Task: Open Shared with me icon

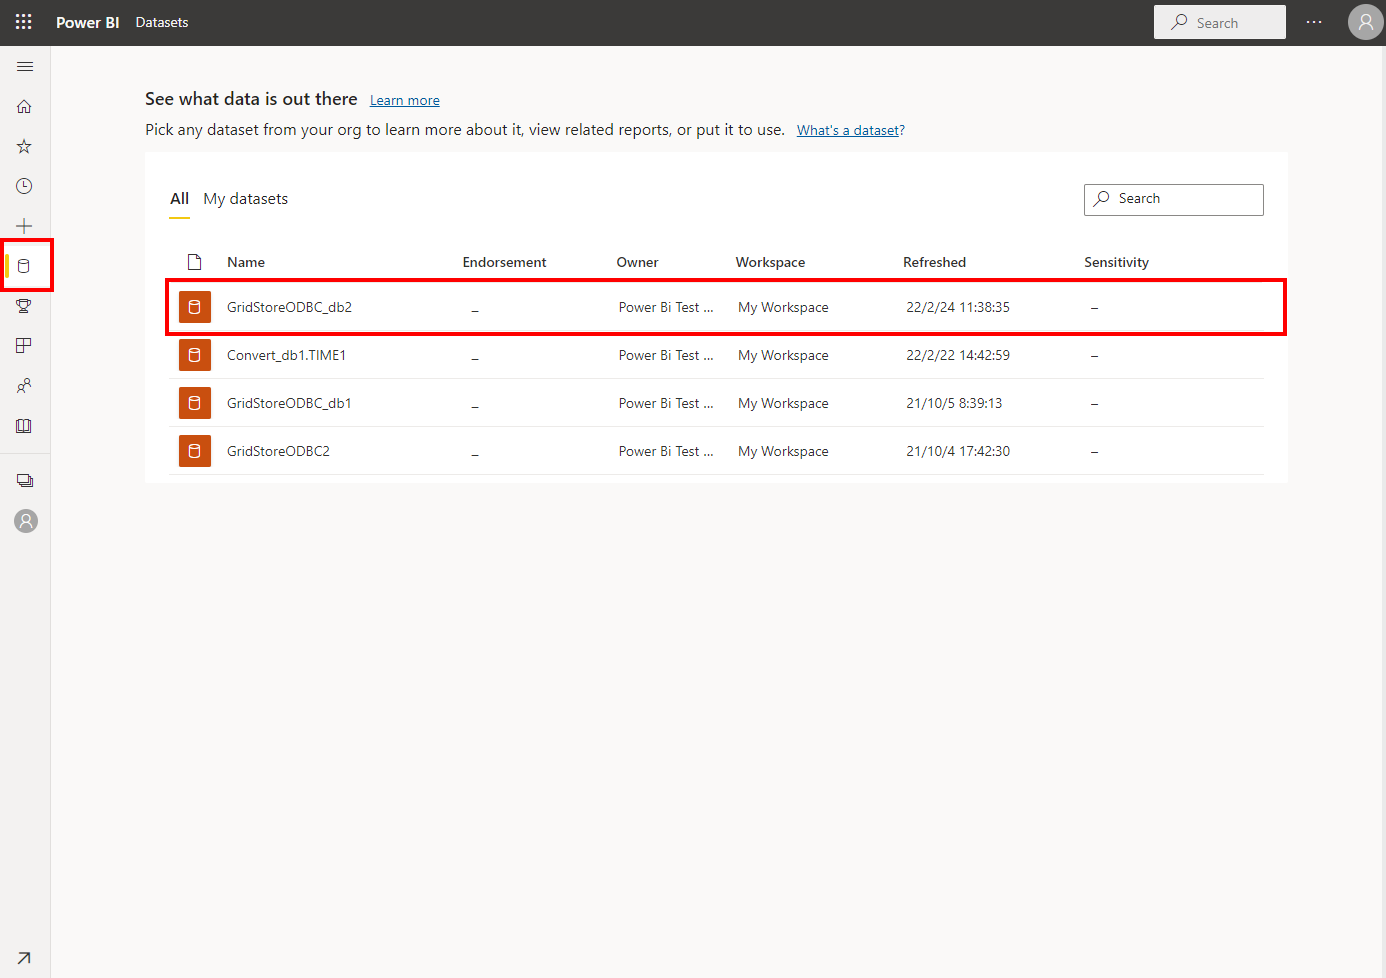Action: [25, 386]
